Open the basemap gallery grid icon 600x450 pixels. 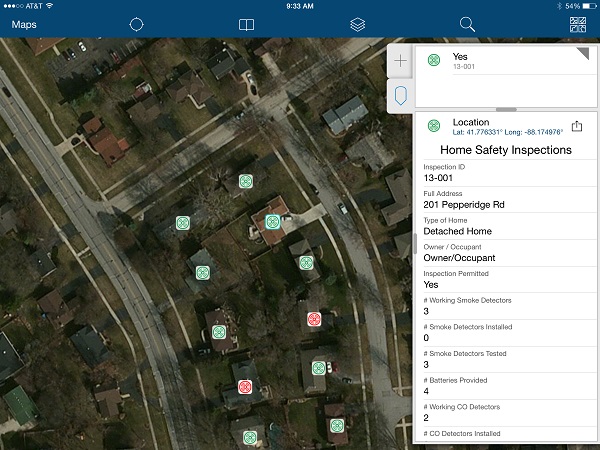coord(577,24)
